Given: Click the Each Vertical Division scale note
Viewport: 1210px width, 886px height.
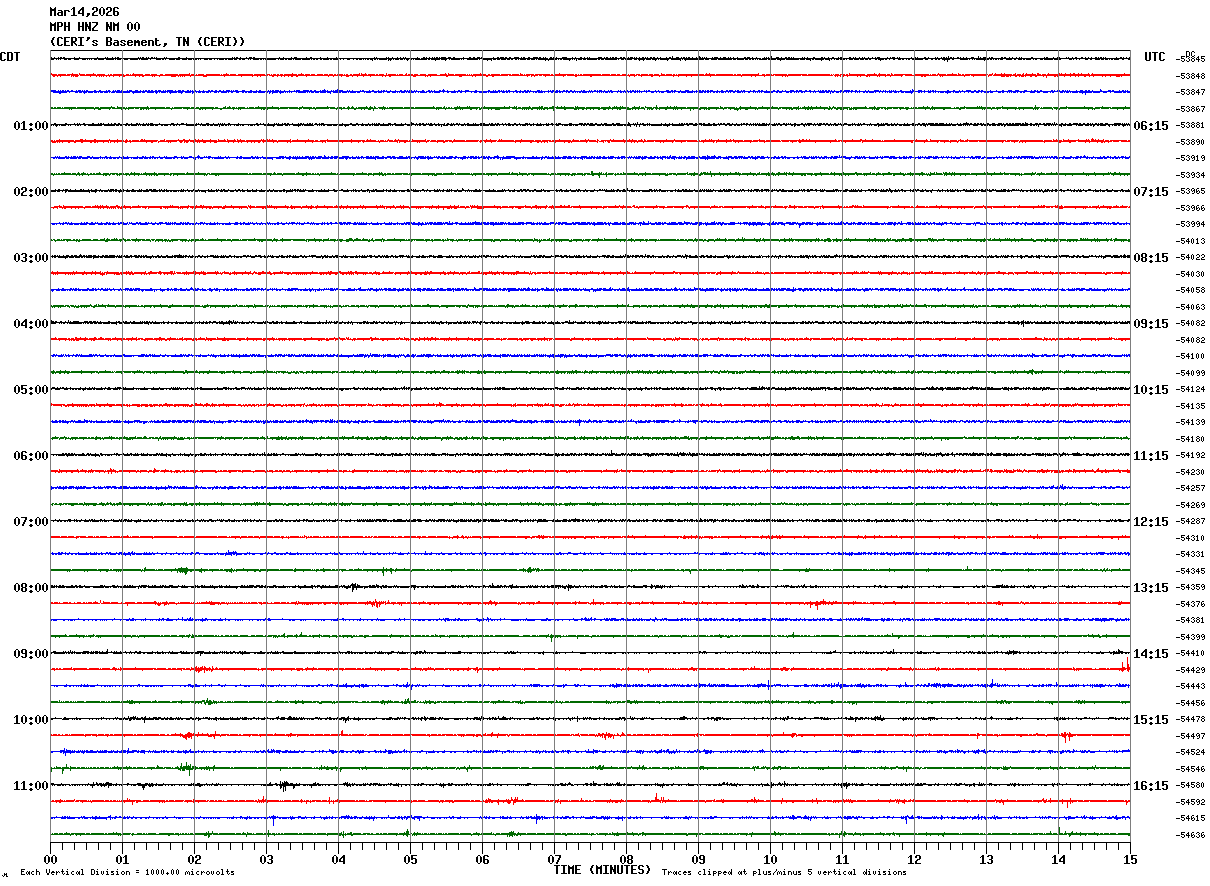Looking at the screenshot, I should point(127,872).
